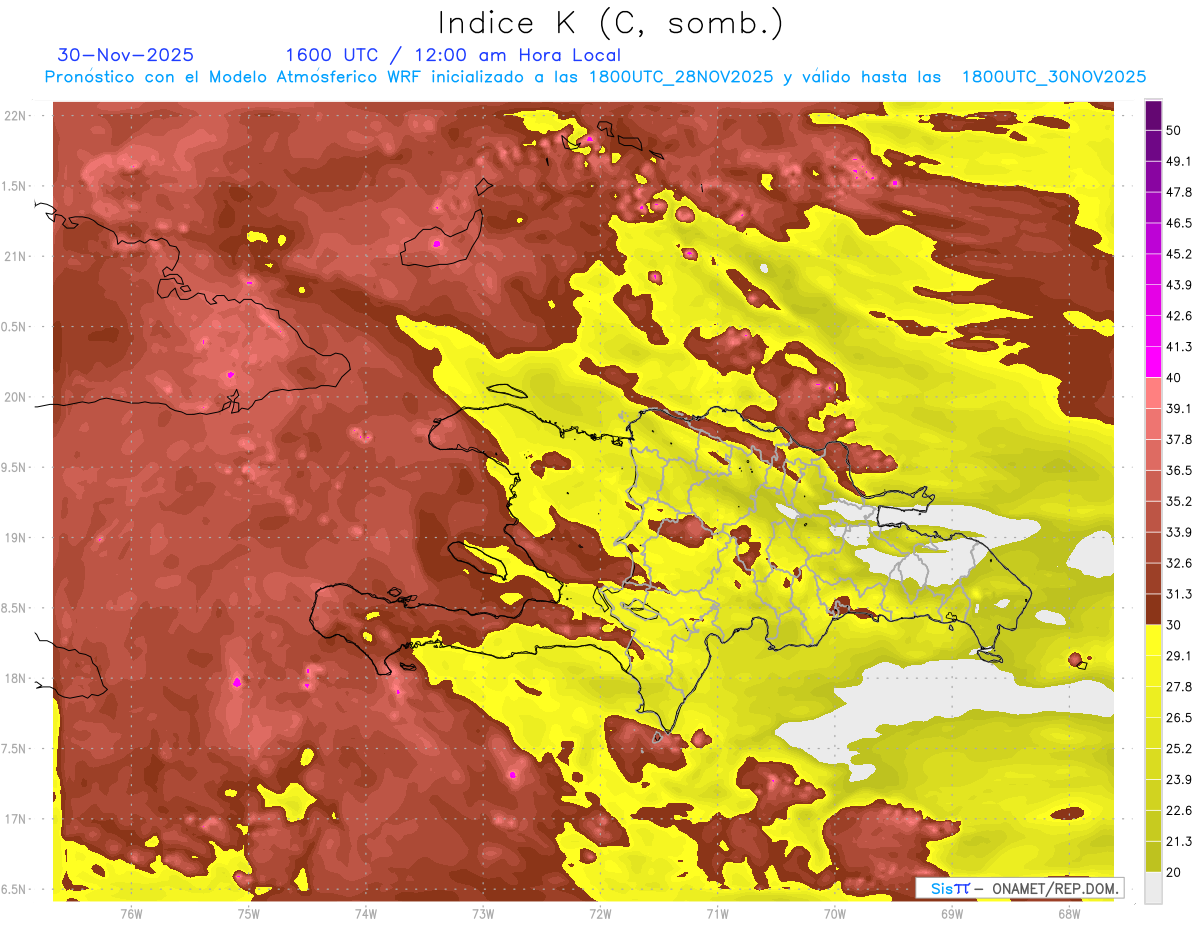Click the magenta swatch between 40 and 41.3

coord(1153,362)
